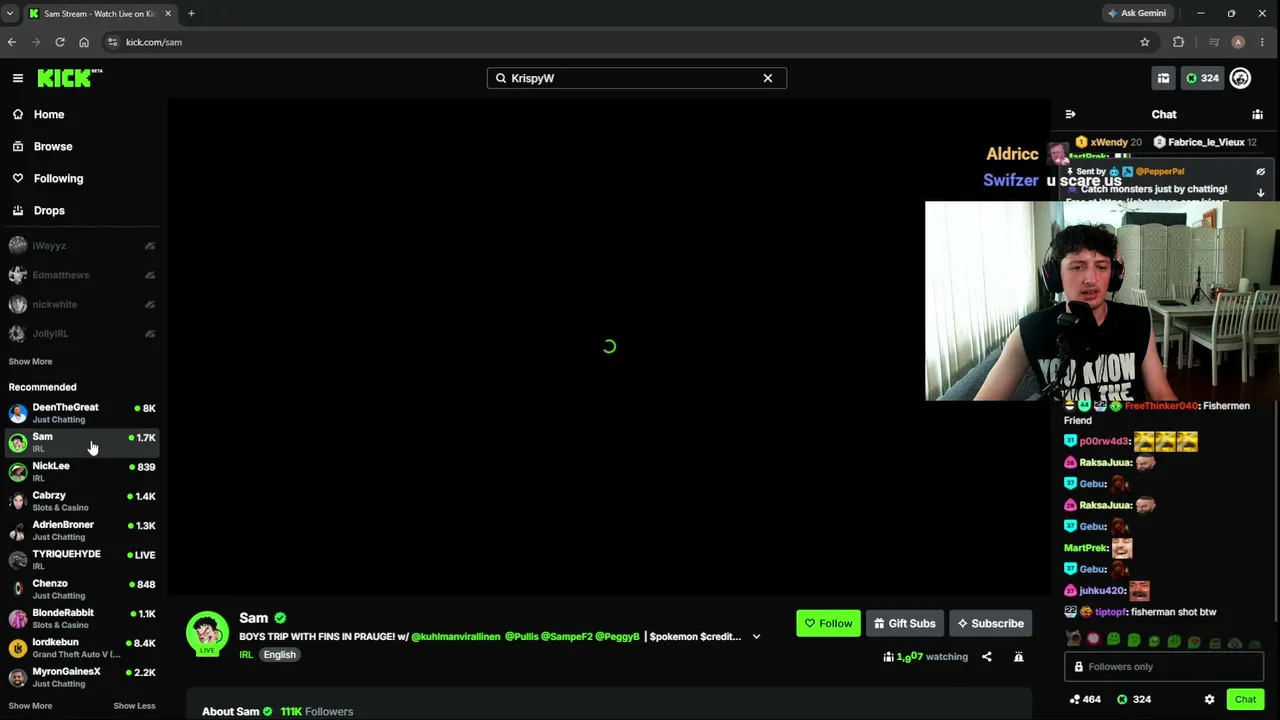Go back using the browser back arrow
Image resolution: width=1280 pixels, height=720 pixels.
coord(12,42)
